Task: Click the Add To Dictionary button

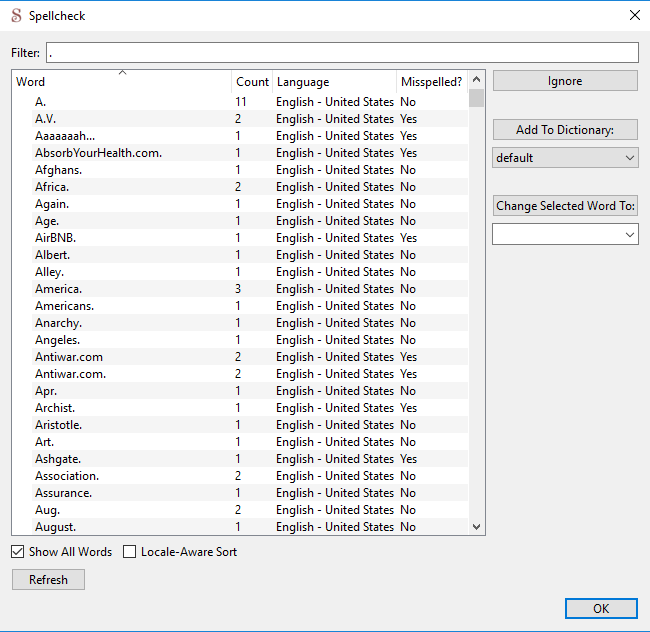Action: 564,130
